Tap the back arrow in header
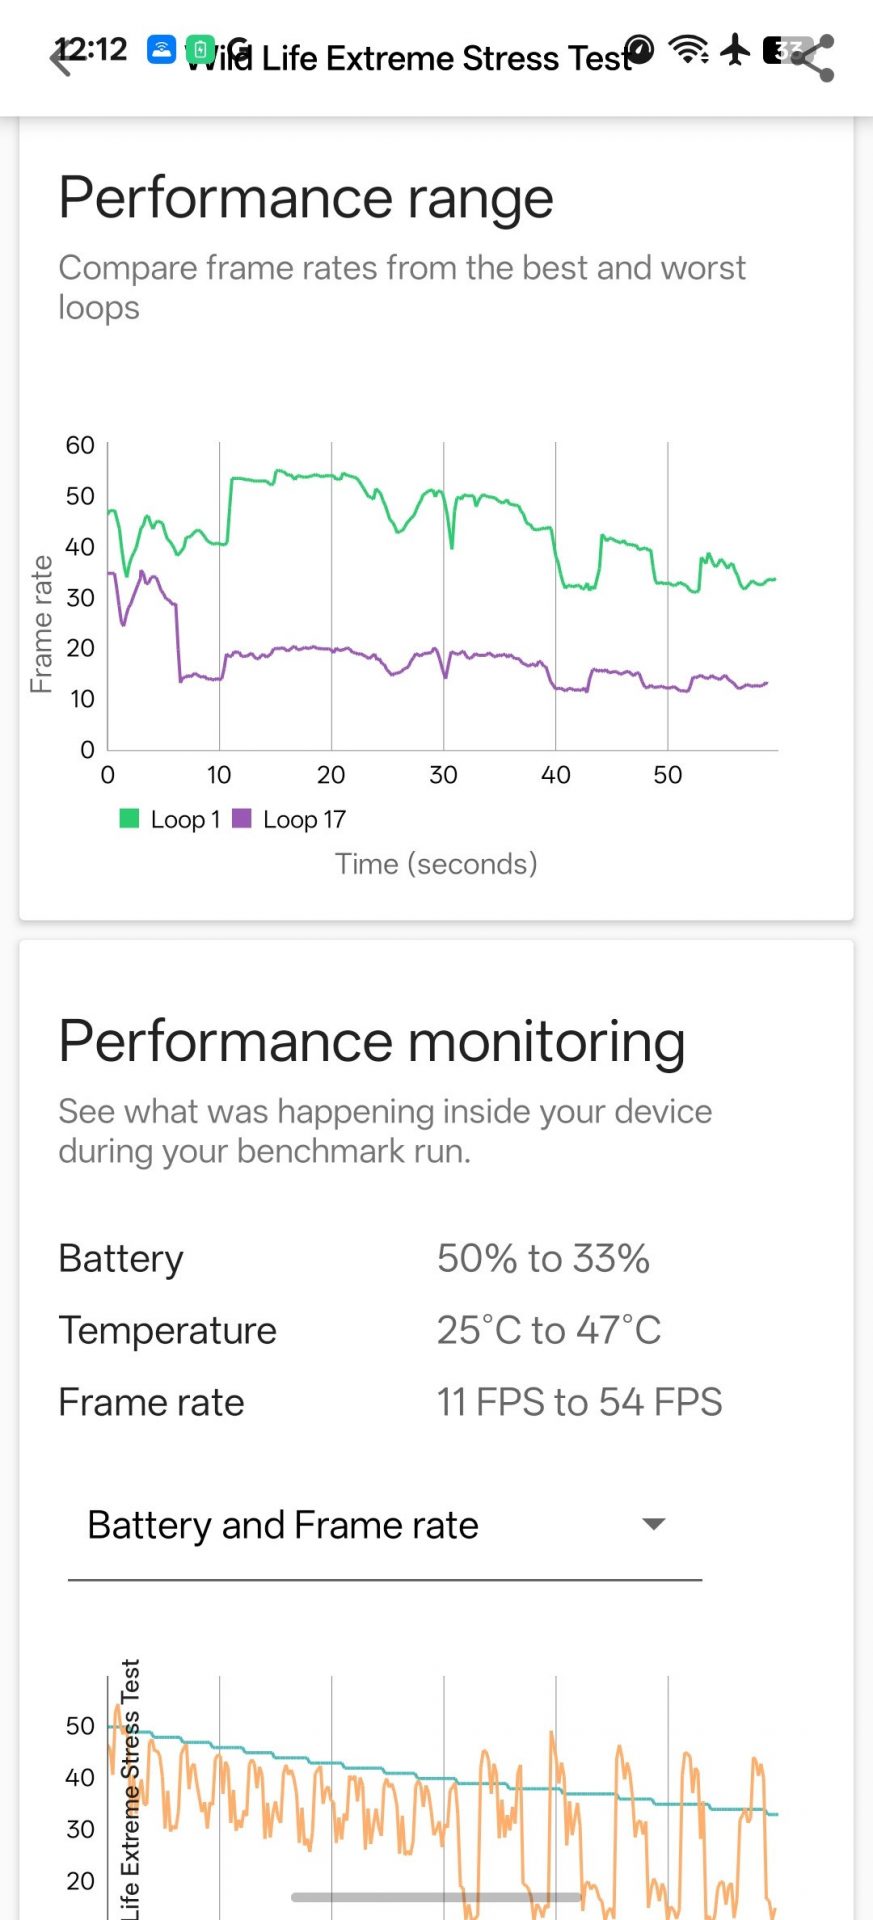 [62, 60]
